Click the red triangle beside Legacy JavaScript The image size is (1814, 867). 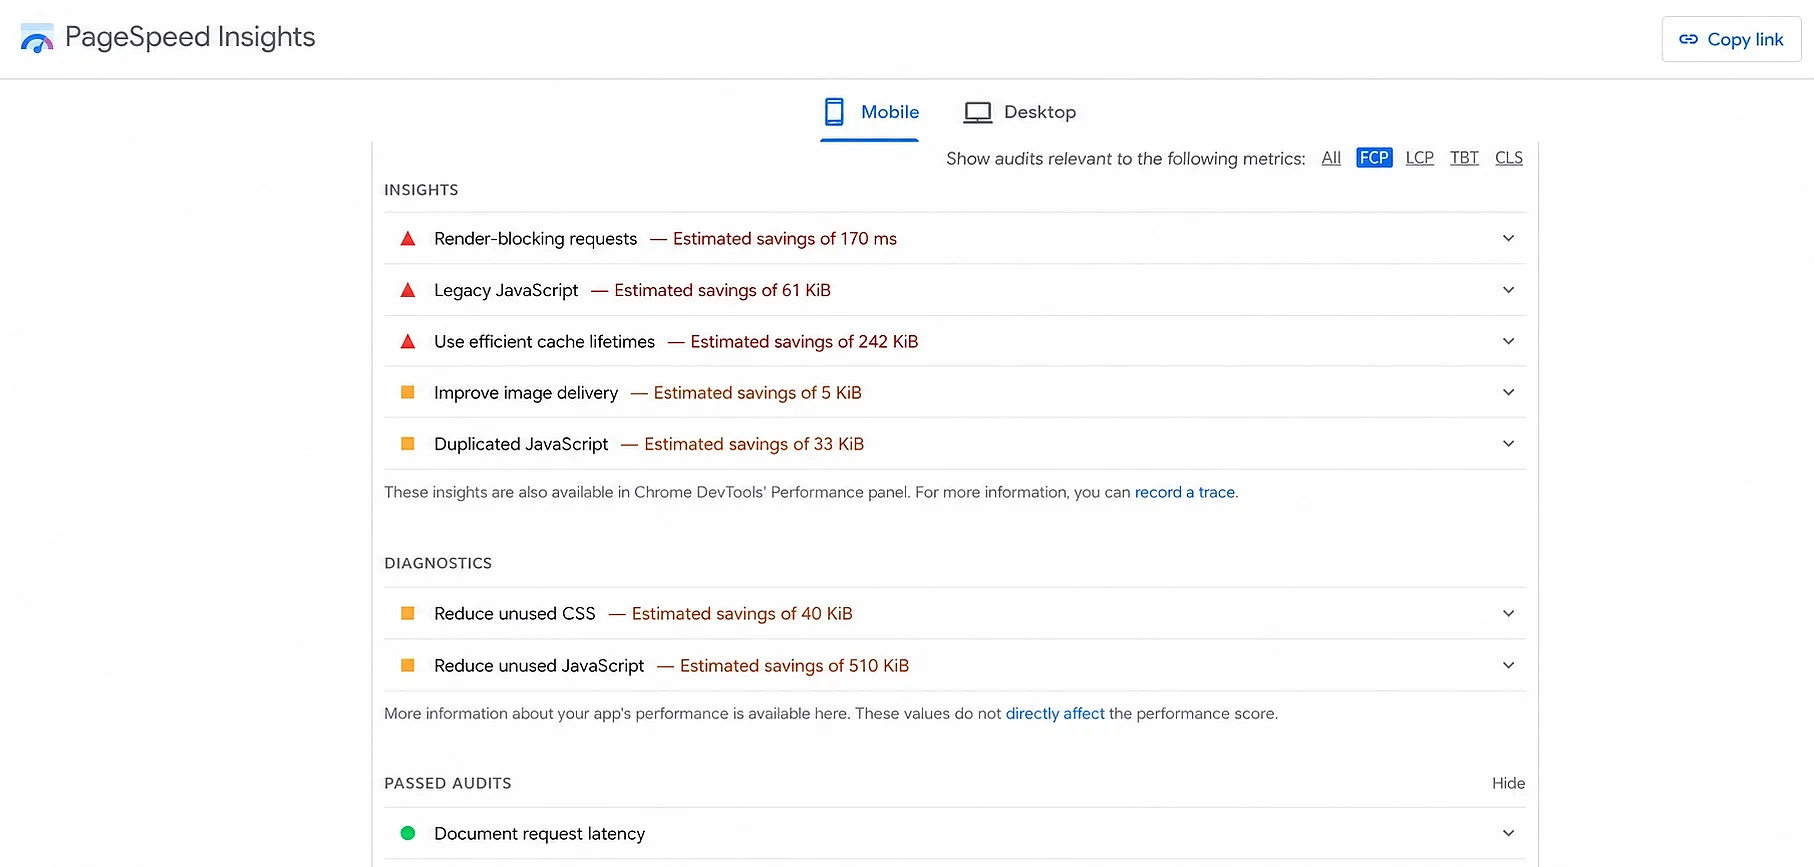pyautogui.click(x=408, y=290)
